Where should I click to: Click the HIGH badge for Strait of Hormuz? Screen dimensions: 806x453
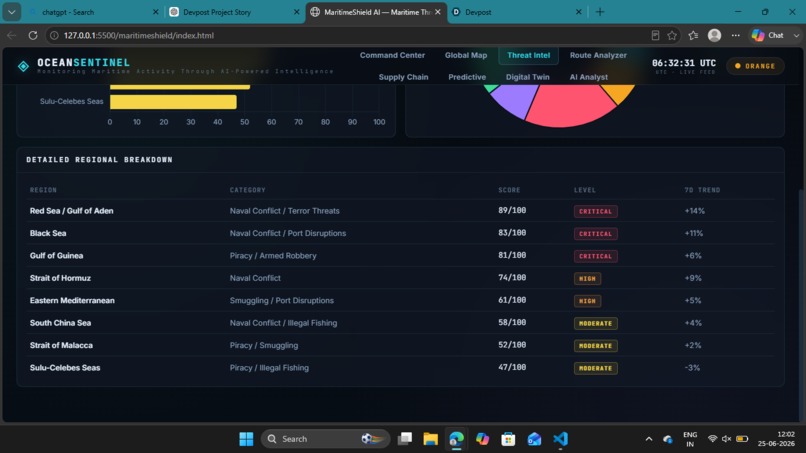587,278
